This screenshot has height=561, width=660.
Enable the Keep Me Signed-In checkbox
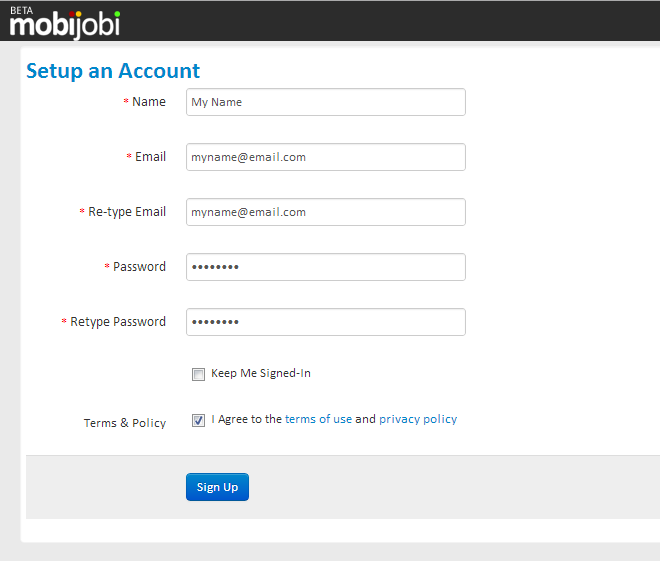point(198,374)
